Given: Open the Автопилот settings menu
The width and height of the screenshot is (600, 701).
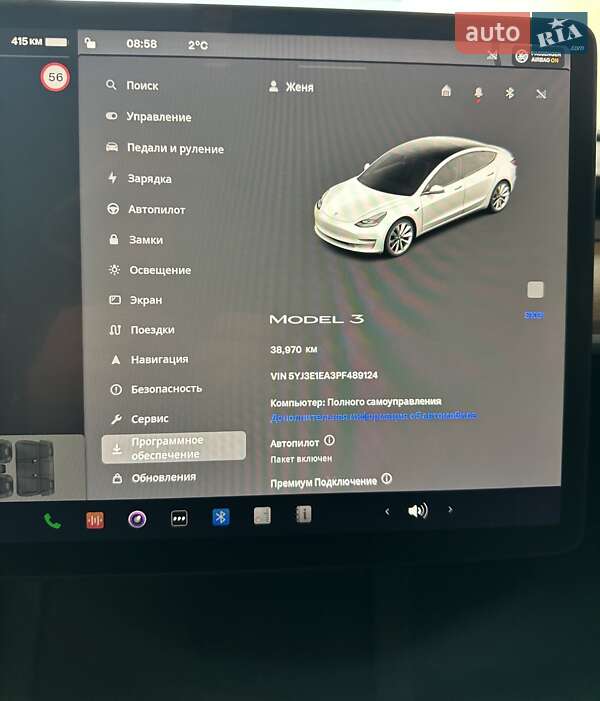Looking at the screenshot, I should (x=146, y=209).
